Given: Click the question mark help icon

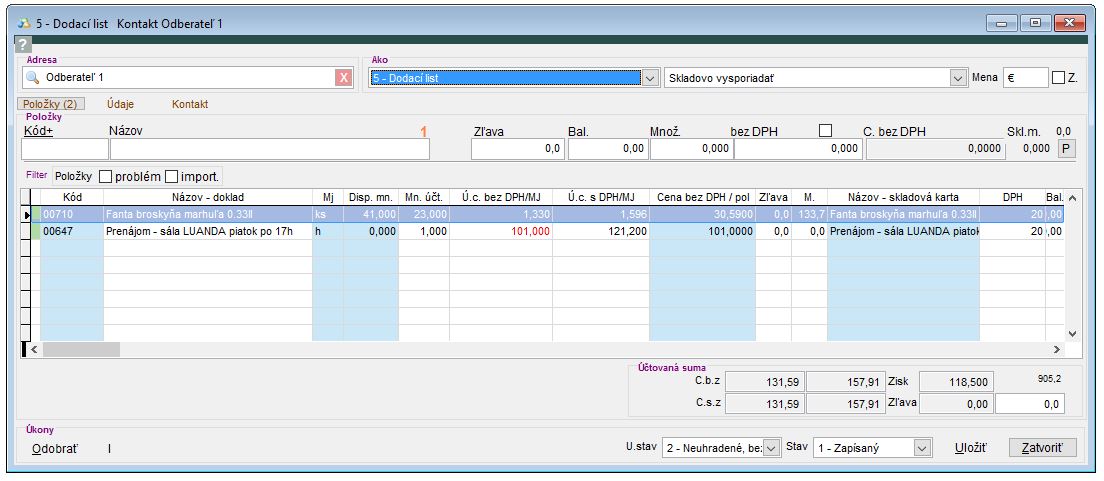Looking at the screenshot, I should pos(23,45).
